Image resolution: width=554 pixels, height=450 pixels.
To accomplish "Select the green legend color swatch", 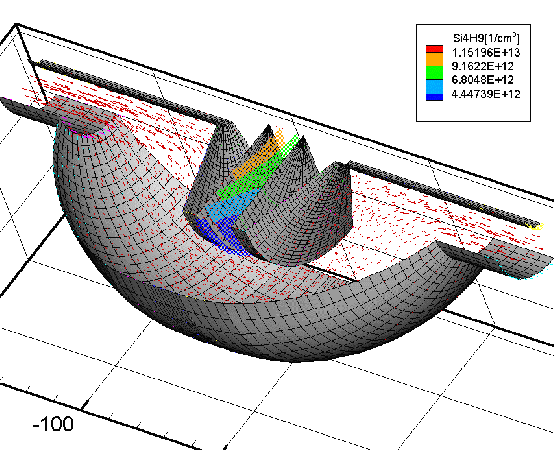I will [434, 73].
